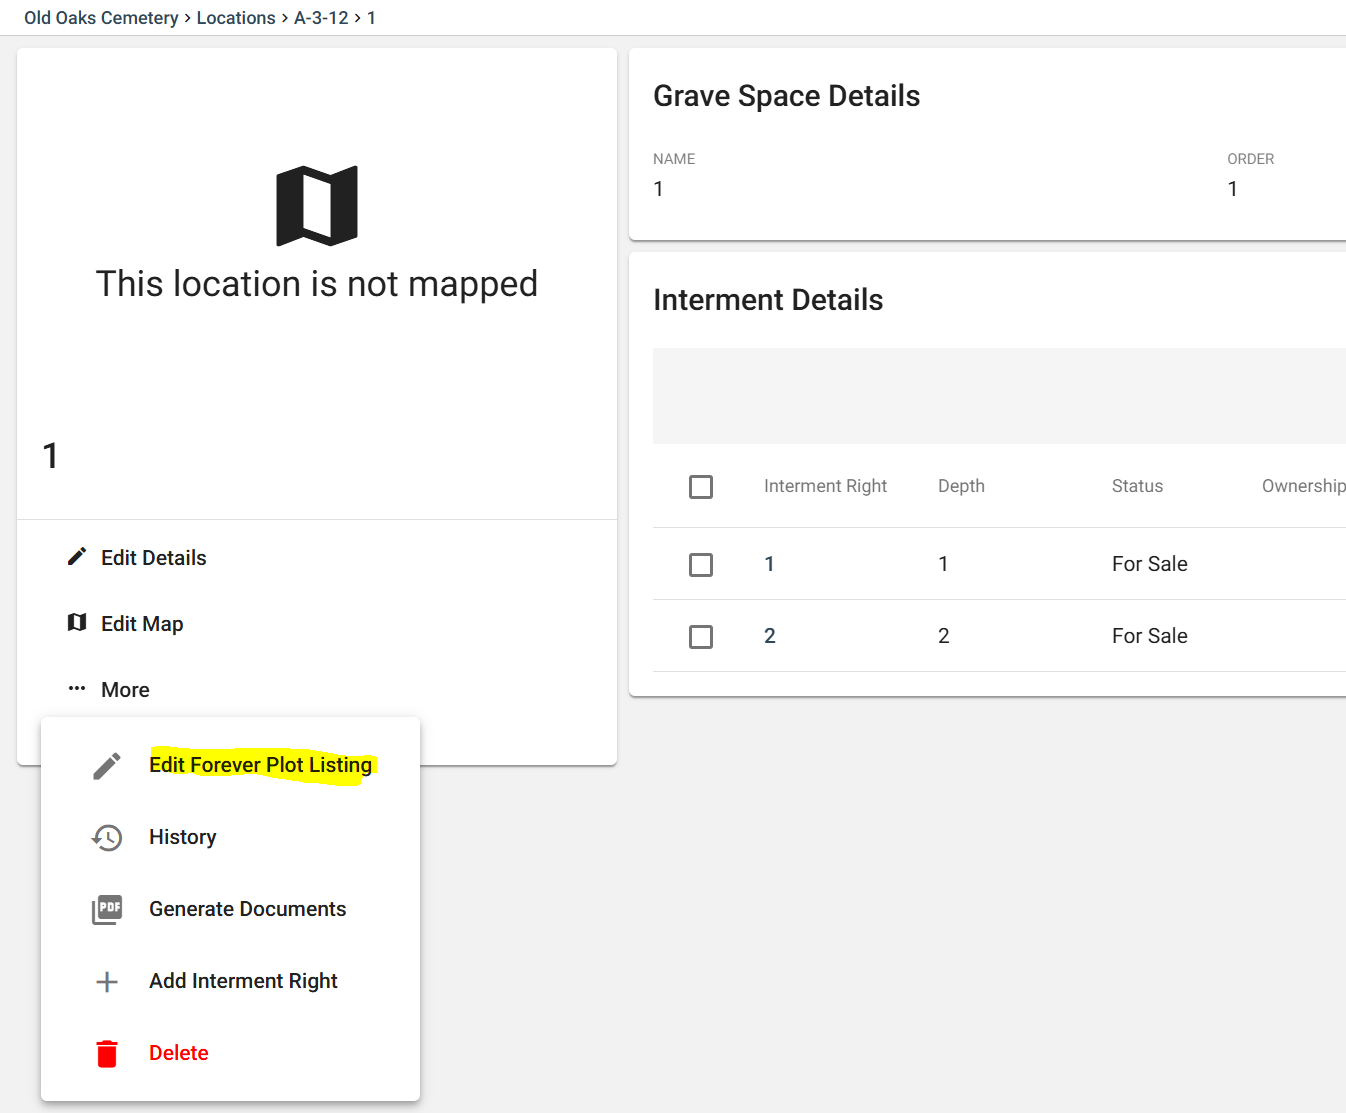Click the Ownership column header
Image resolution: width=1346 pixels, height=1113 pixels.
tap(1303, 486)
